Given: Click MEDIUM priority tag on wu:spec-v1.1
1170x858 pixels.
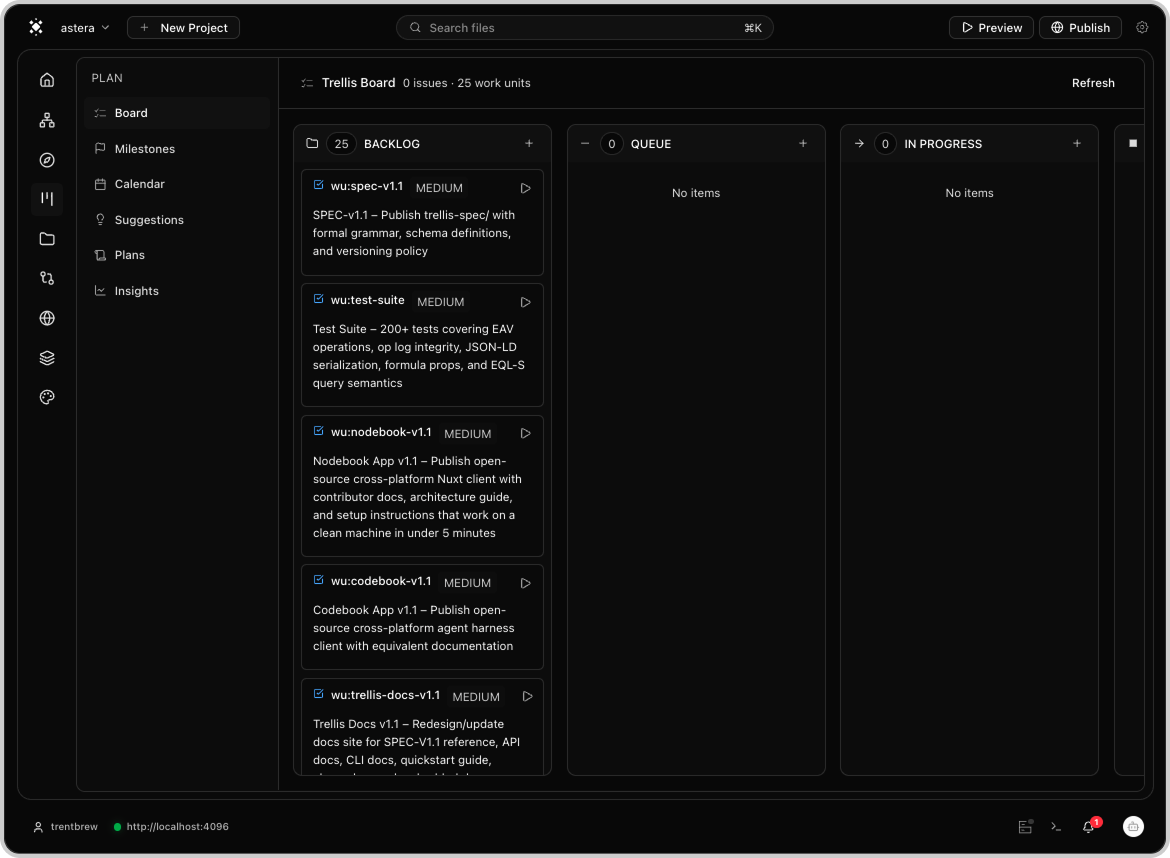Looking at the screenshot, I should click(439, 188).
